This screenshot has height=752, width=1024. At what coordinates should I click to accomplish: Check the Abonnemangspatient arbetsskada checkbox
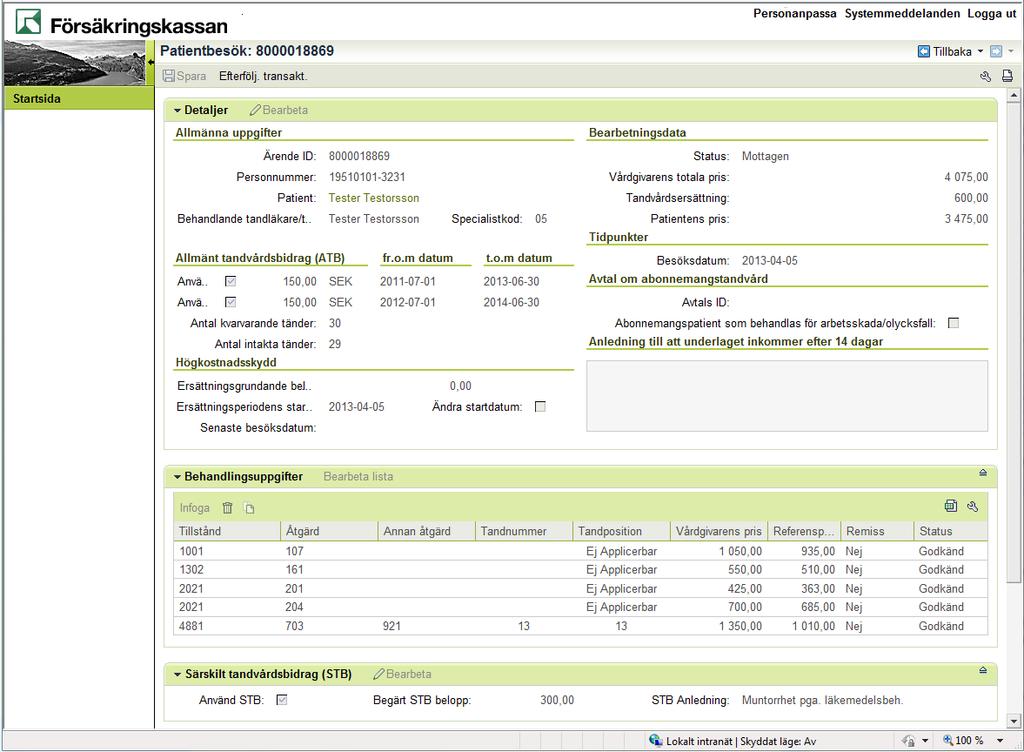[x=953, y=323]
